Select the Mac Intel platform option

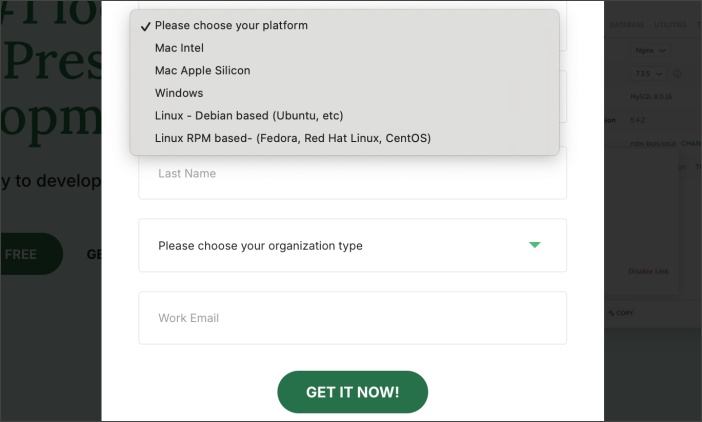click(x=180, y=48)
